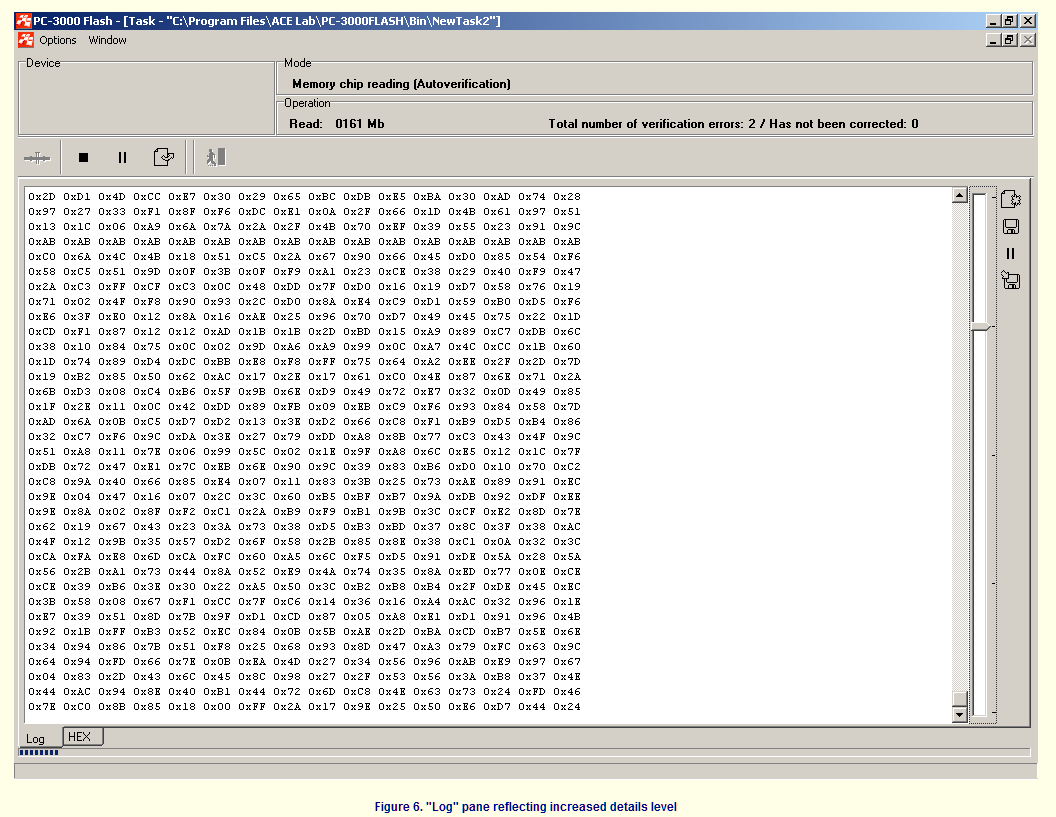1056x817 pixels.
Task: Click the exit icon showing a walking figure
Action: click(216, 158)
